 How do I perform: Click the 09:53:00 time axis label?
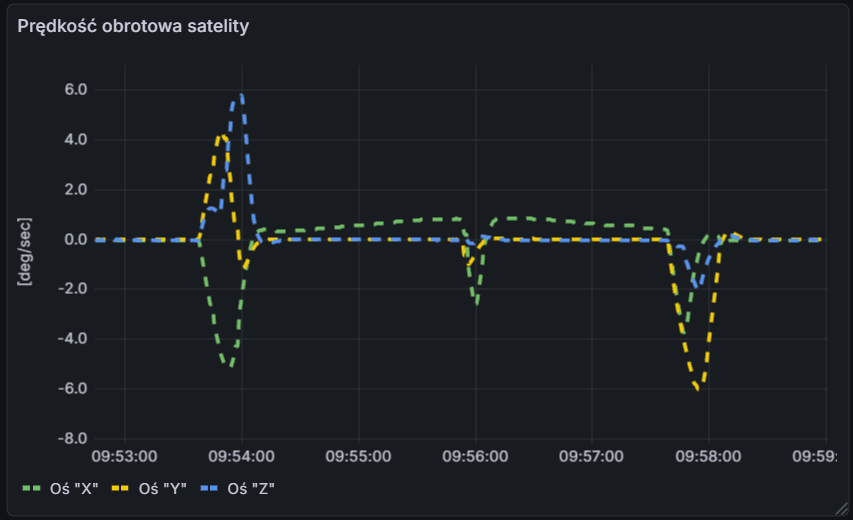pos(125,456)
